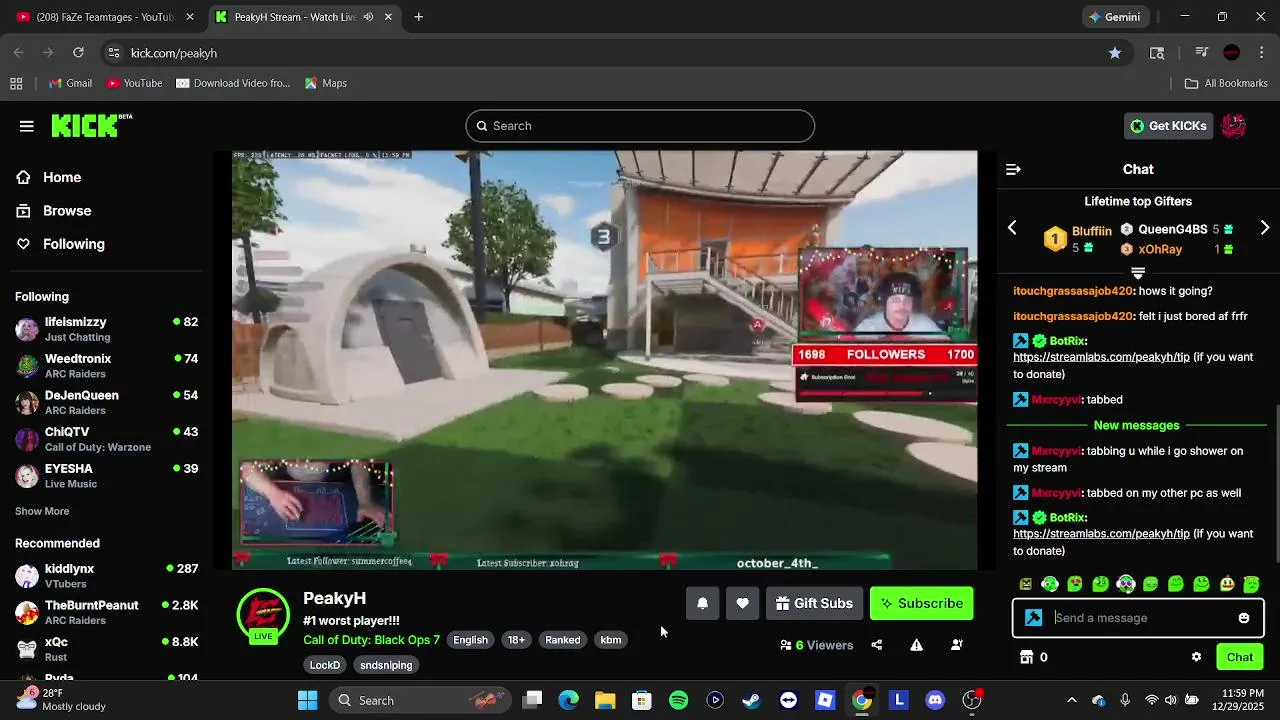Toggle the heart follow button

click(742, 603)
